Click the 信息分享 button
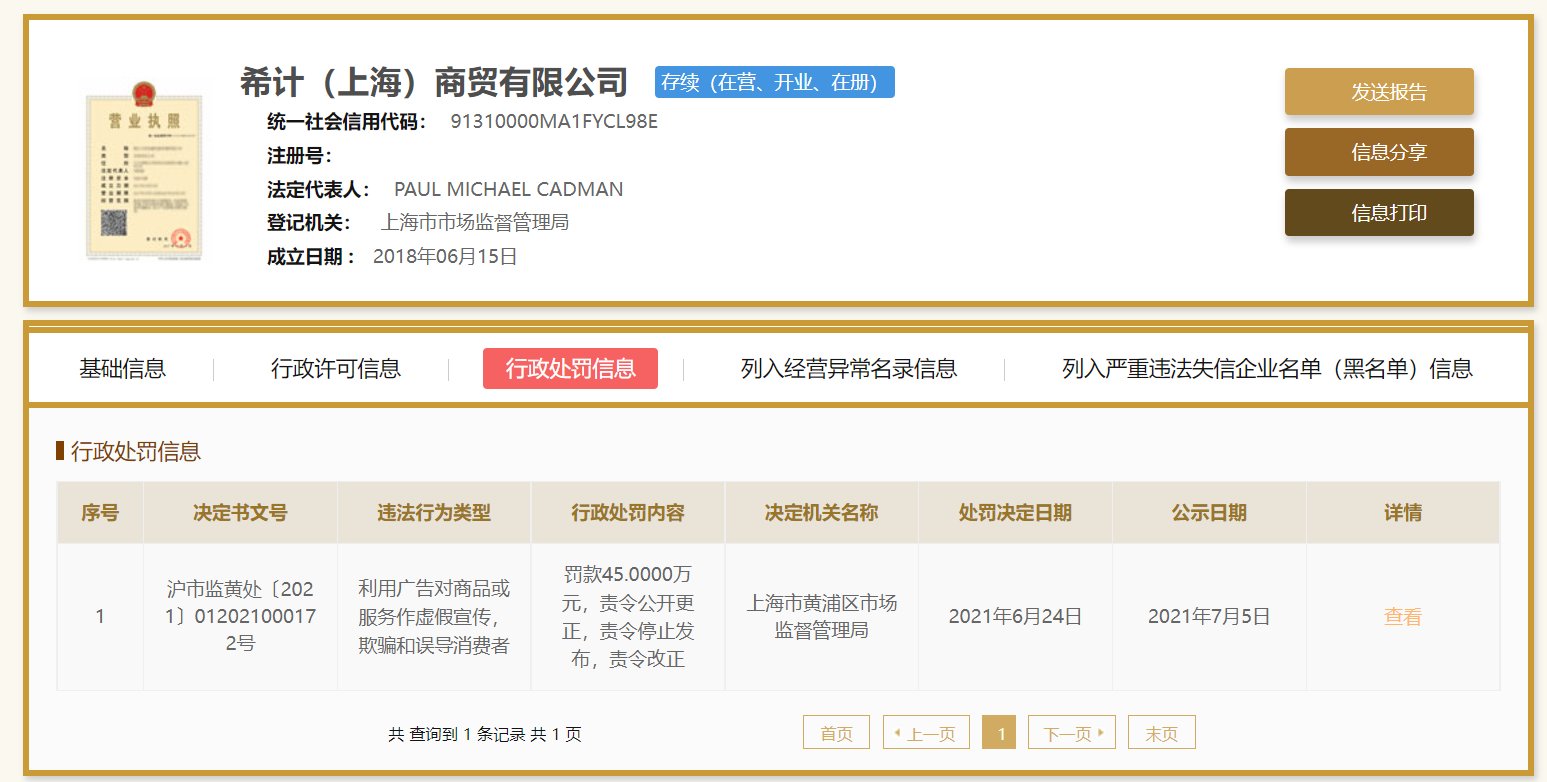The width and height of the screenshot is (1547, 782). 1379,152
